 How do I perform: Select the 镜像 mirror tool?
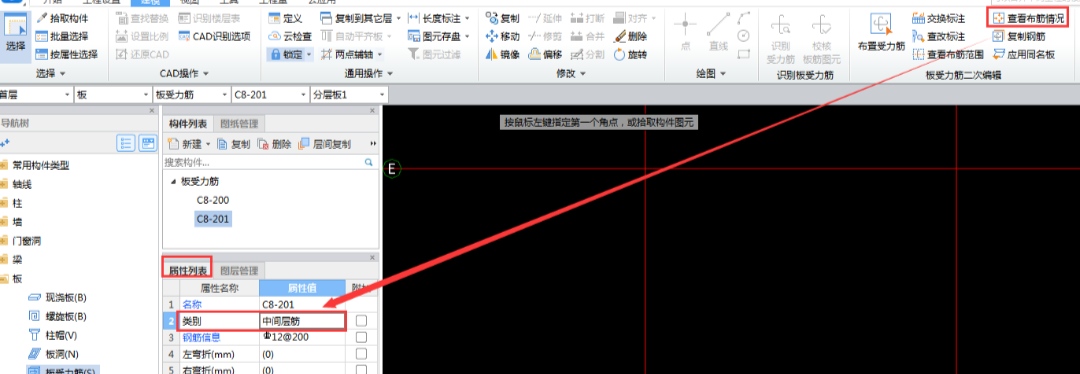[x=503, y=54]
